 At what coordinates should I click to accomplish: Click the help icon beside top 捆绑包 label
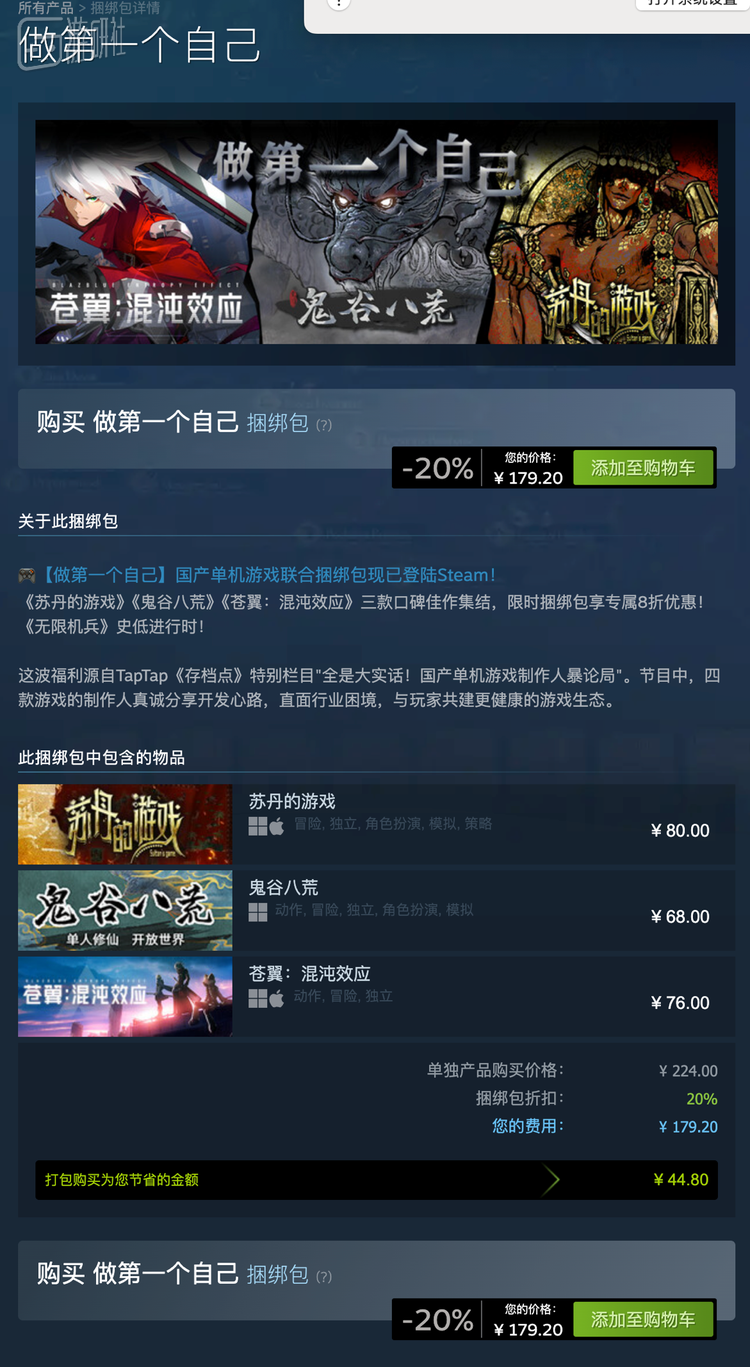coord(324,425)
